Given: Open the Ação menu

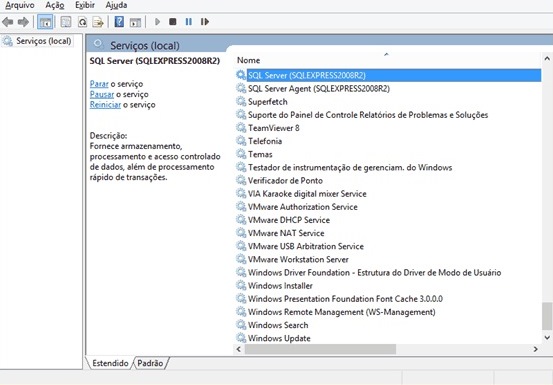Looking at the screenshot, I should coord(55,5).
